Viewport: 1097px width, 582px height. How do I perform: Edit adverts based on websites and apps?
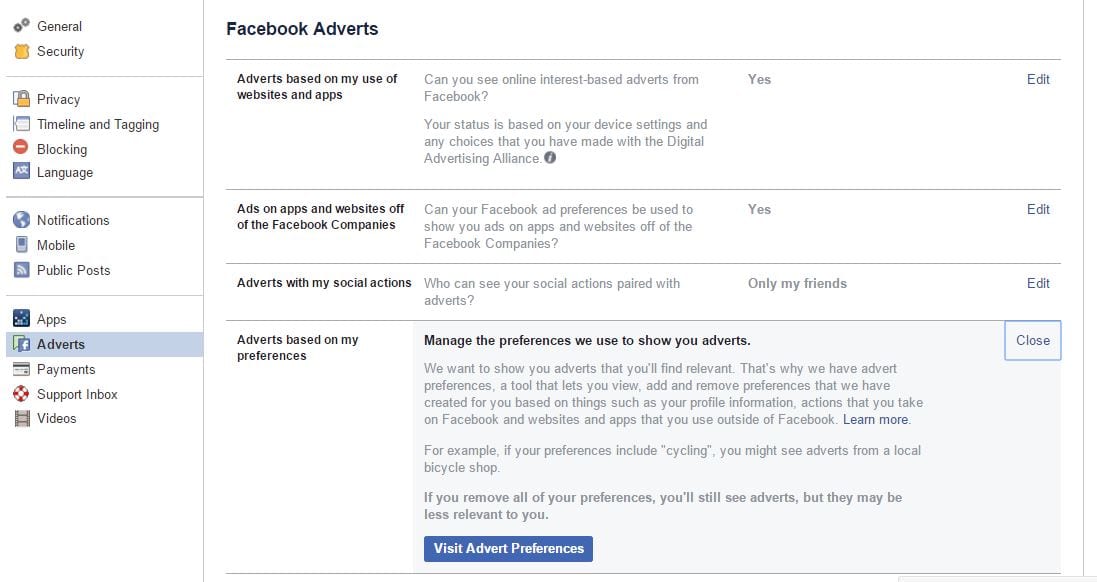tap(1038, 80)
